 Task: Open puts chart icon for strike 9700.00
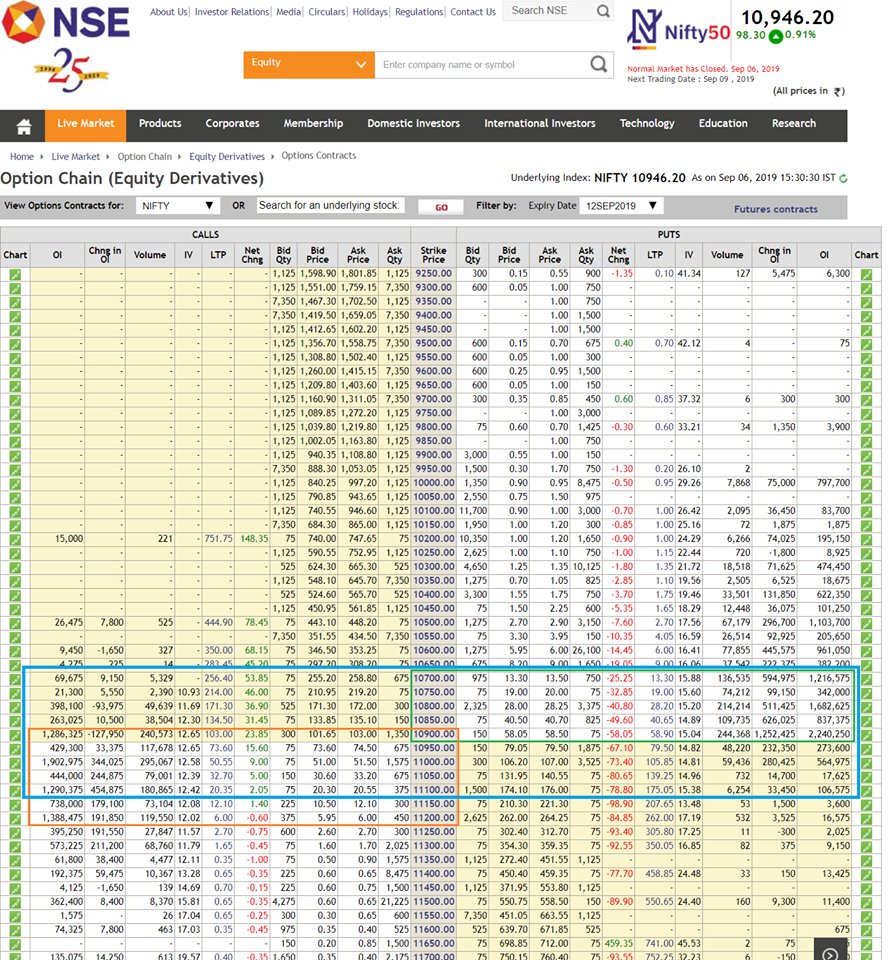pos(866,400)
